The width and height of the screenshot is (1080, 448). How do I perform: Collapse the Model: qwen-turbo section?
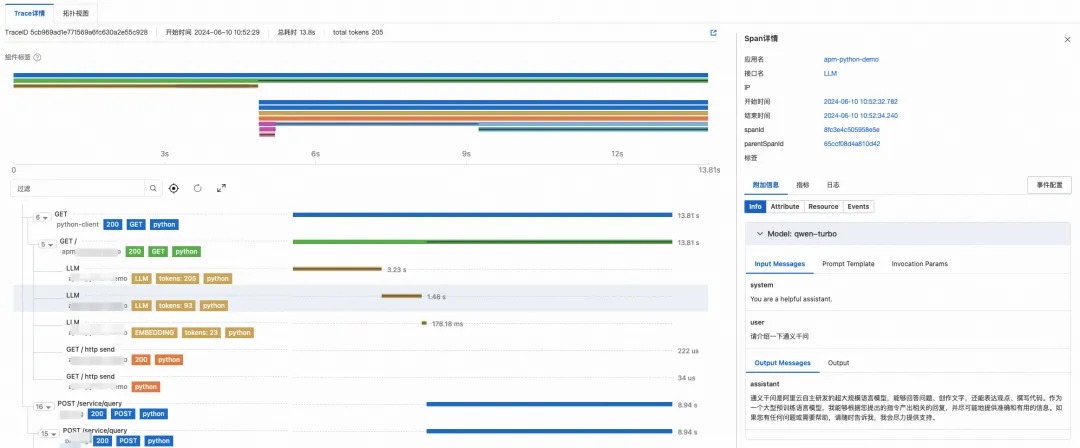click(759, 233)
